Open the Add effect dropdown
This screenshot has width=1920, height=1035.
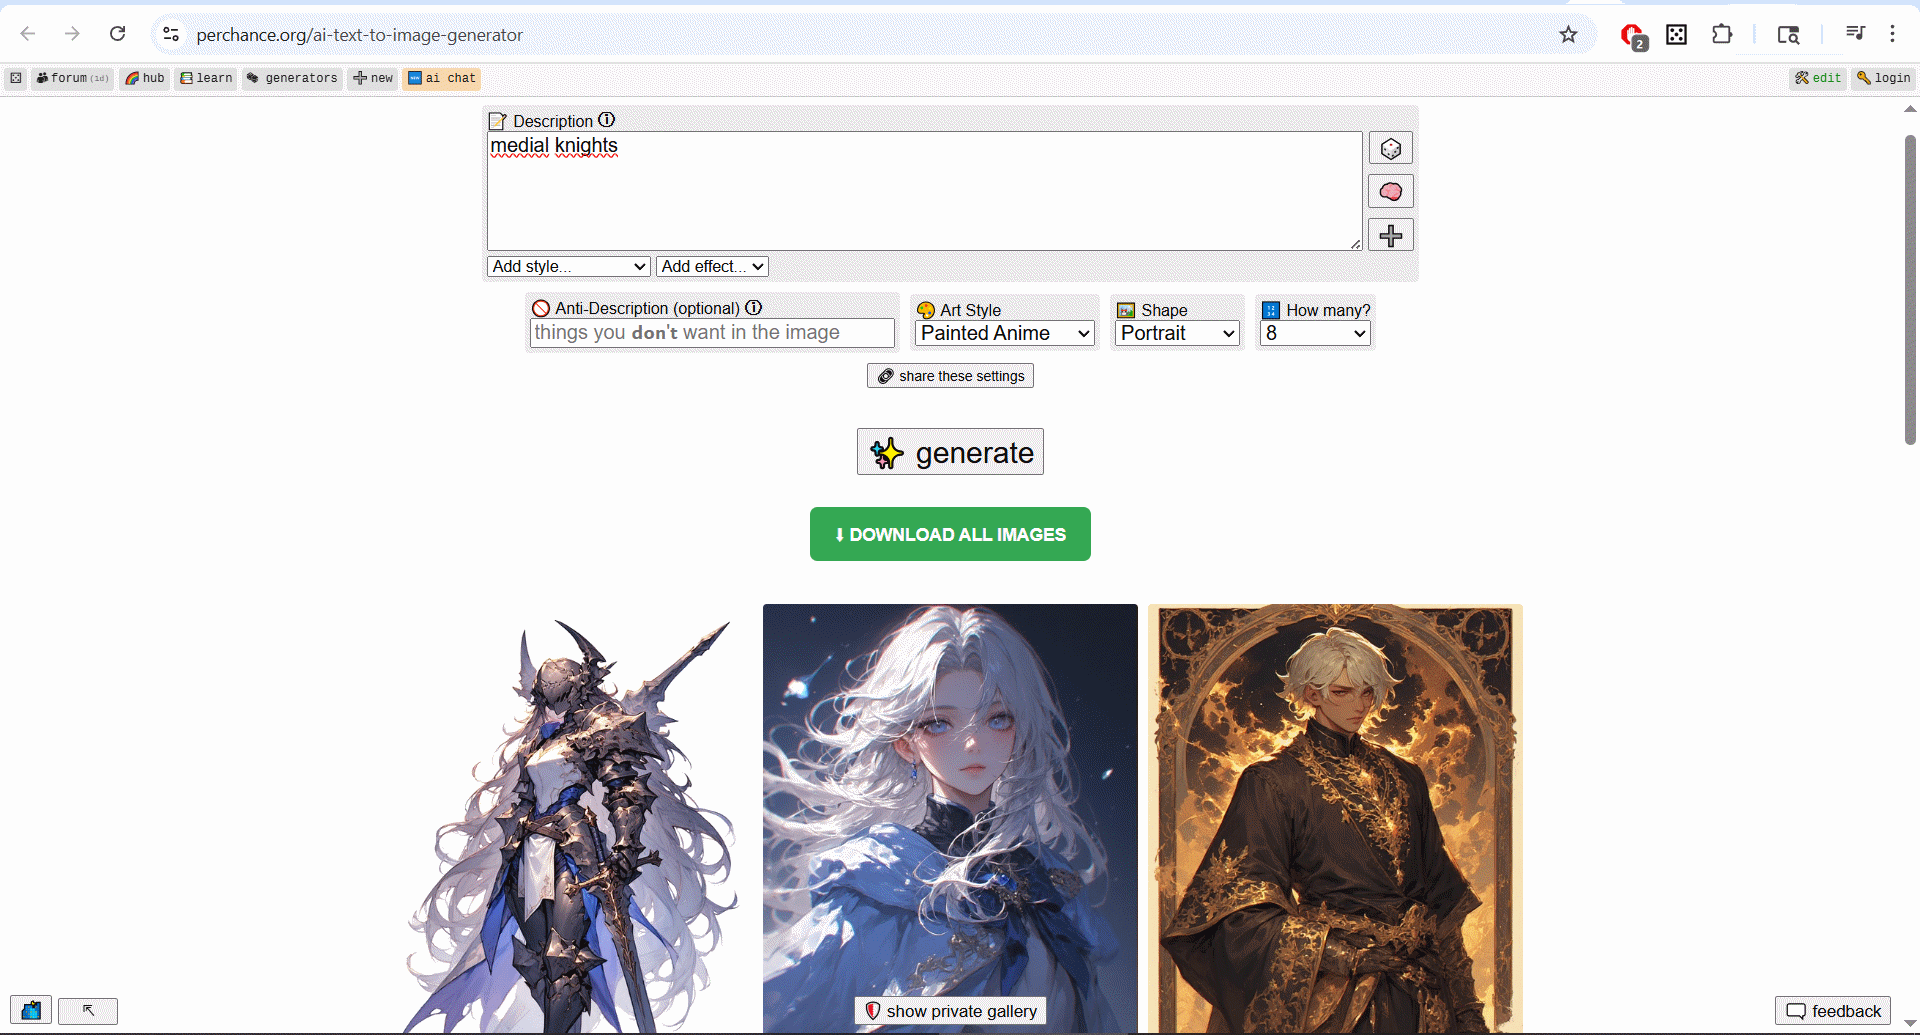712,266
